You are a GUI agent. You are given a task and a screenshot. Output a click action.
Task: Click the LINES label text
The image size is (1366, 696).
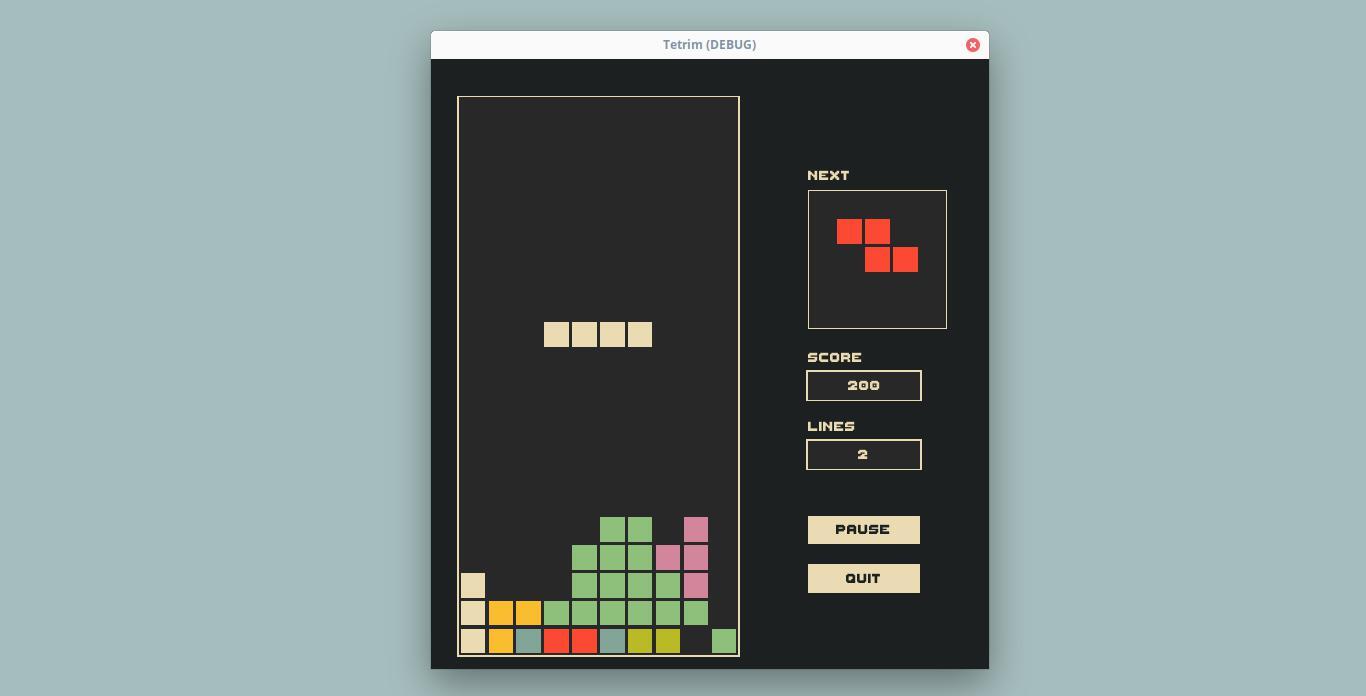[x=830, y=427]
